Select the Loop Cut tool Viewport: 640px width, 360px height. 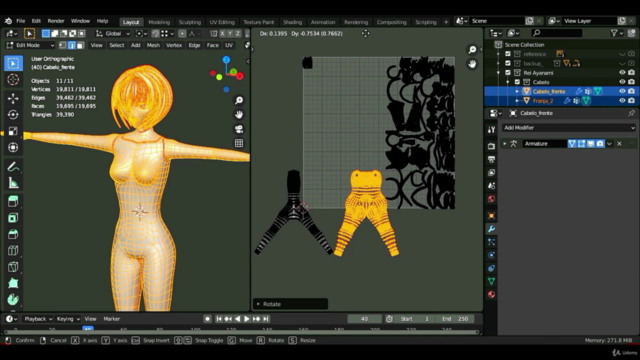[13, 250]
